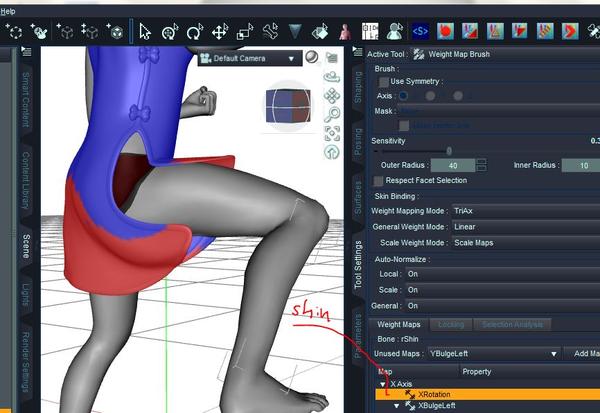Viewport: 600px width, 413px height.
Task: Open the Posing side tab
Action: pos(358,142)
